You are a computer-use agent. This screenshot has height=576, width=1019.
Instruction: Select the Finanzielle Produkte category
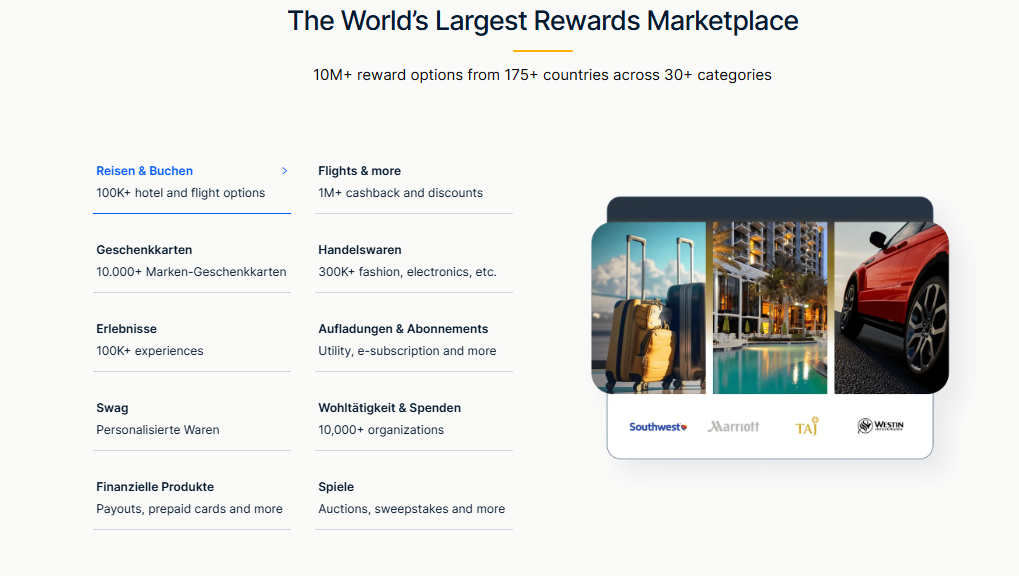(155, 487)
